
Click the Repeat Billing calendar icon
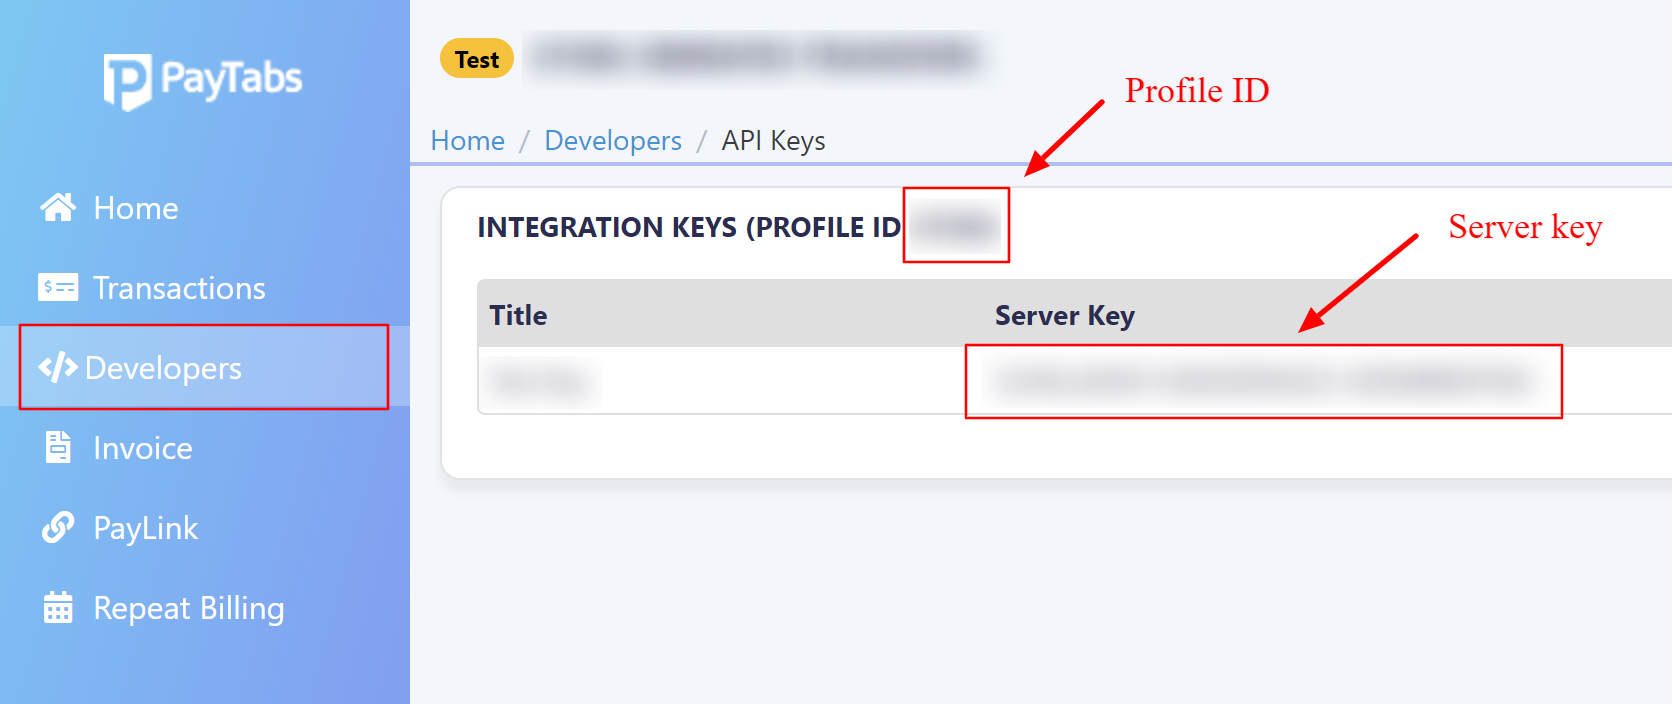[x=58, y=607]
